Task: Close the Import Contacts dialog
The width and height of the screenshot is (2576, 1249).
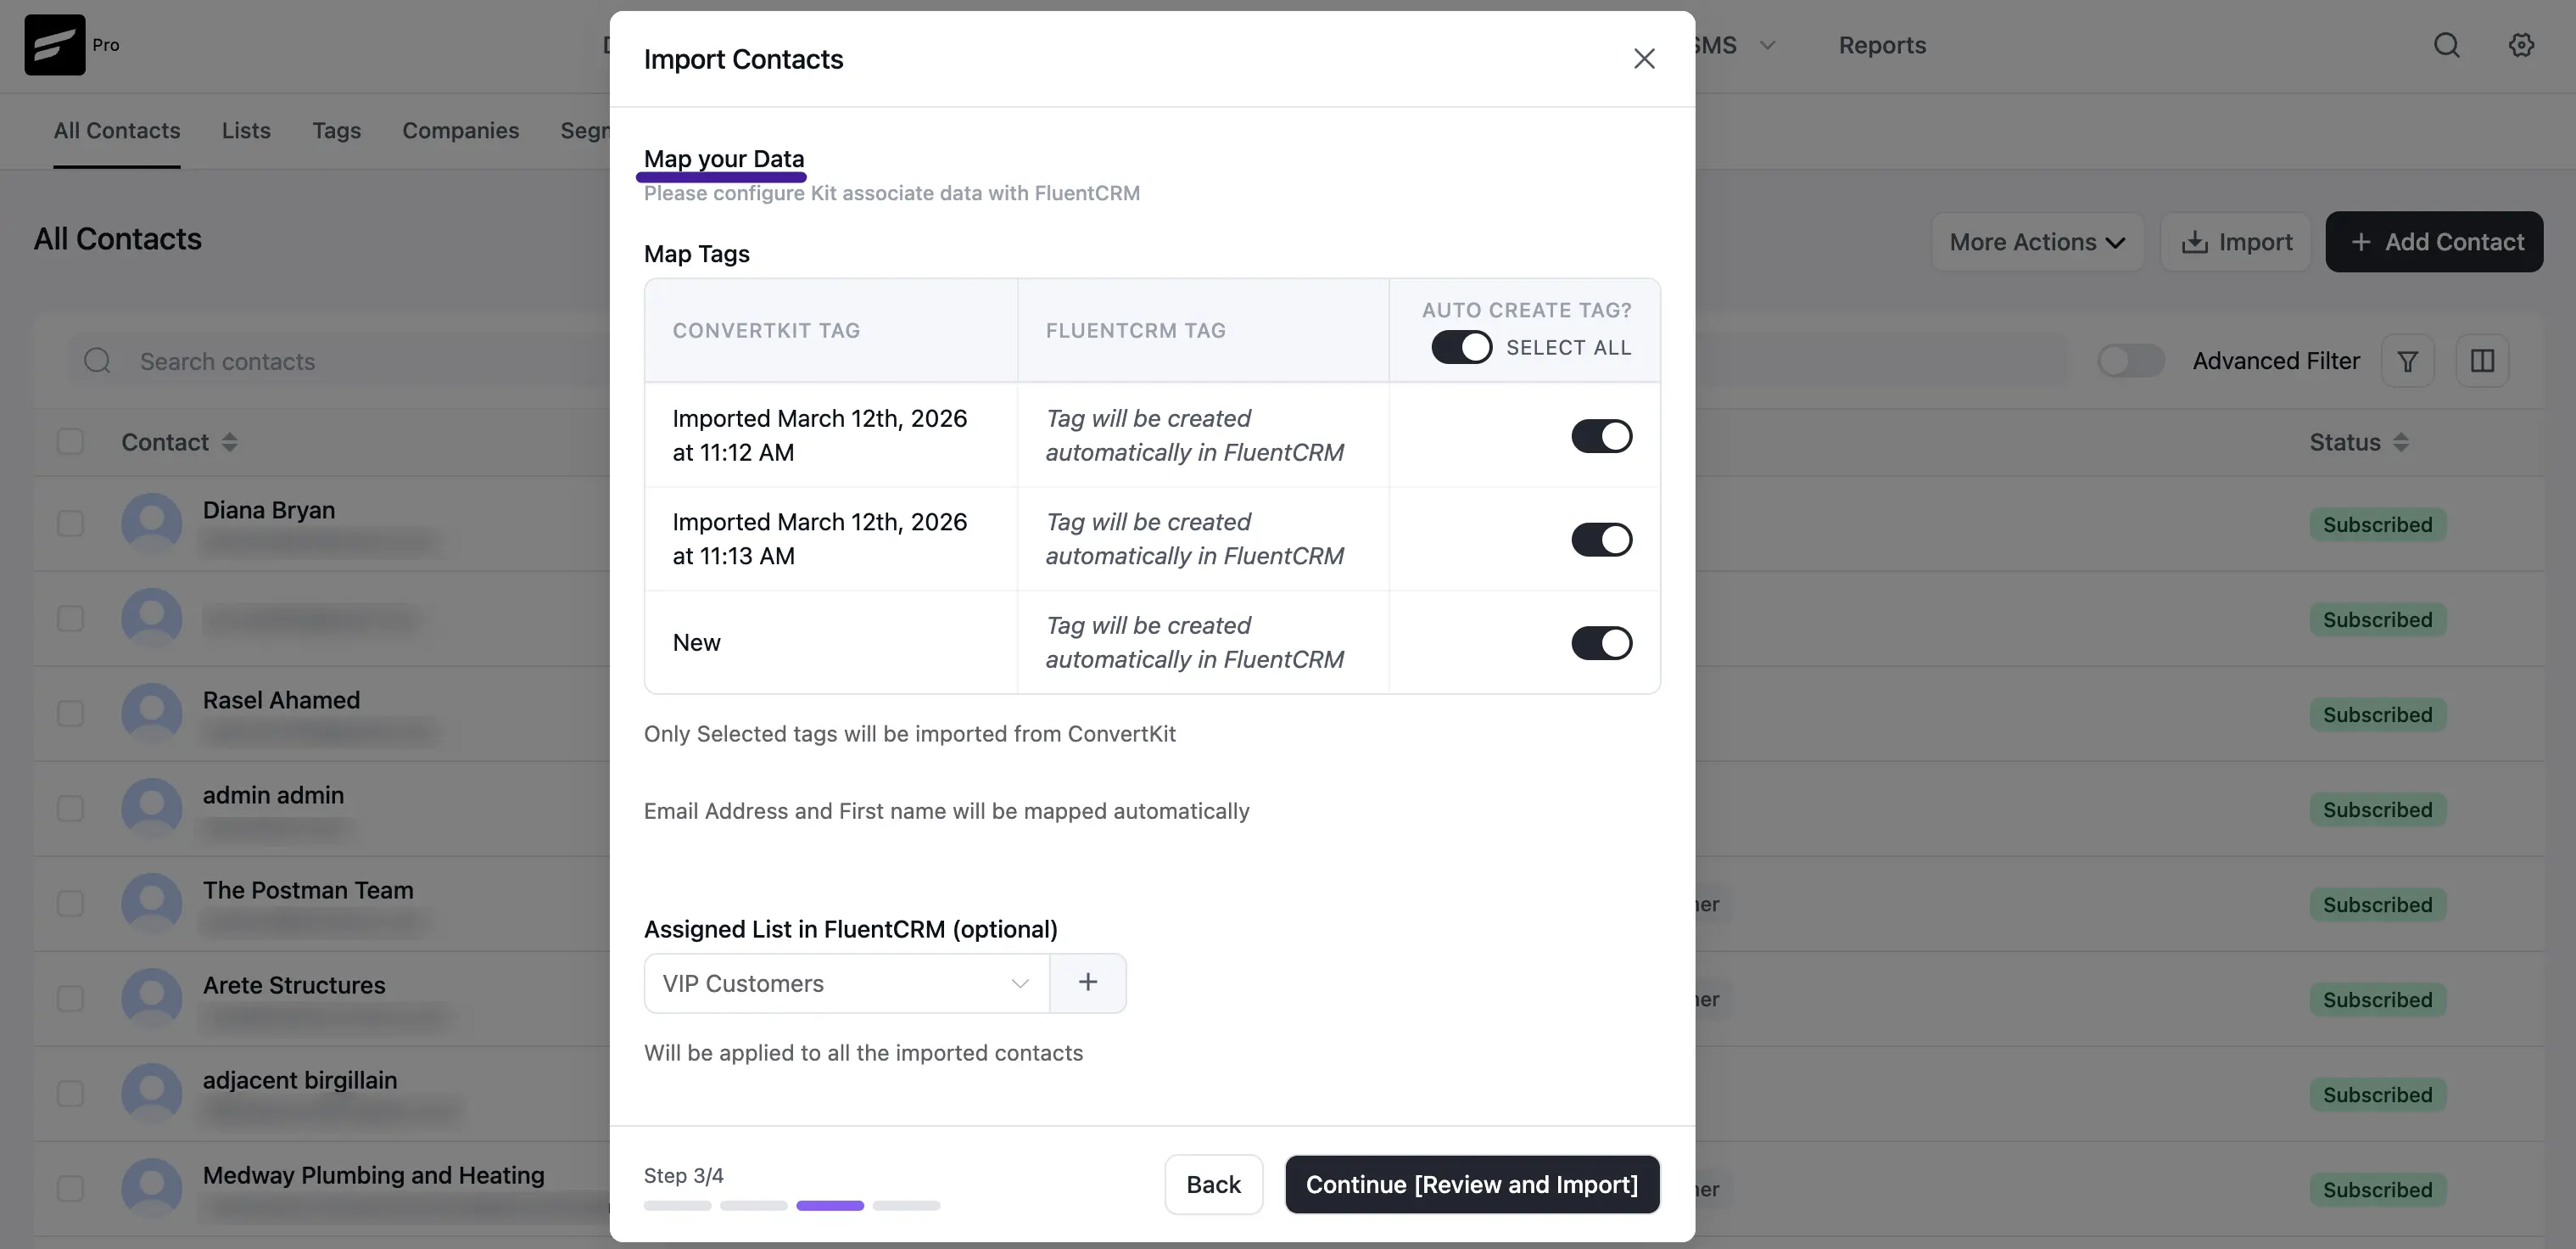Action: click(x=1644, y=59)
